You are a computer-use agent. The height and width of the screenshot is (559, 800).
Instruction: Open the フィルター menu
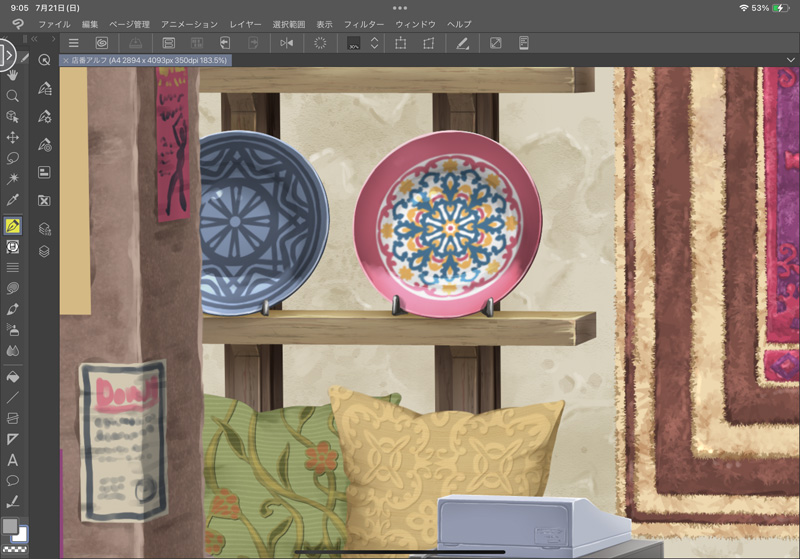(363, 23)
